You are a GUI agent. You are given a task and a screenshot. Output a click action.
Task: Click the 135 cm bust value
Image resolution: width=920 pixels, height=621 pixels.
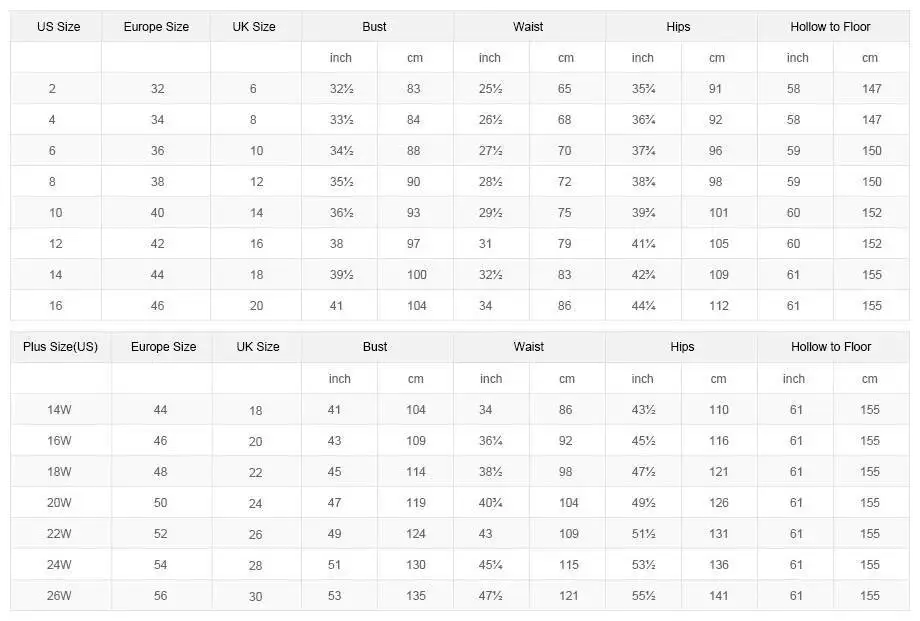point(416,596)
